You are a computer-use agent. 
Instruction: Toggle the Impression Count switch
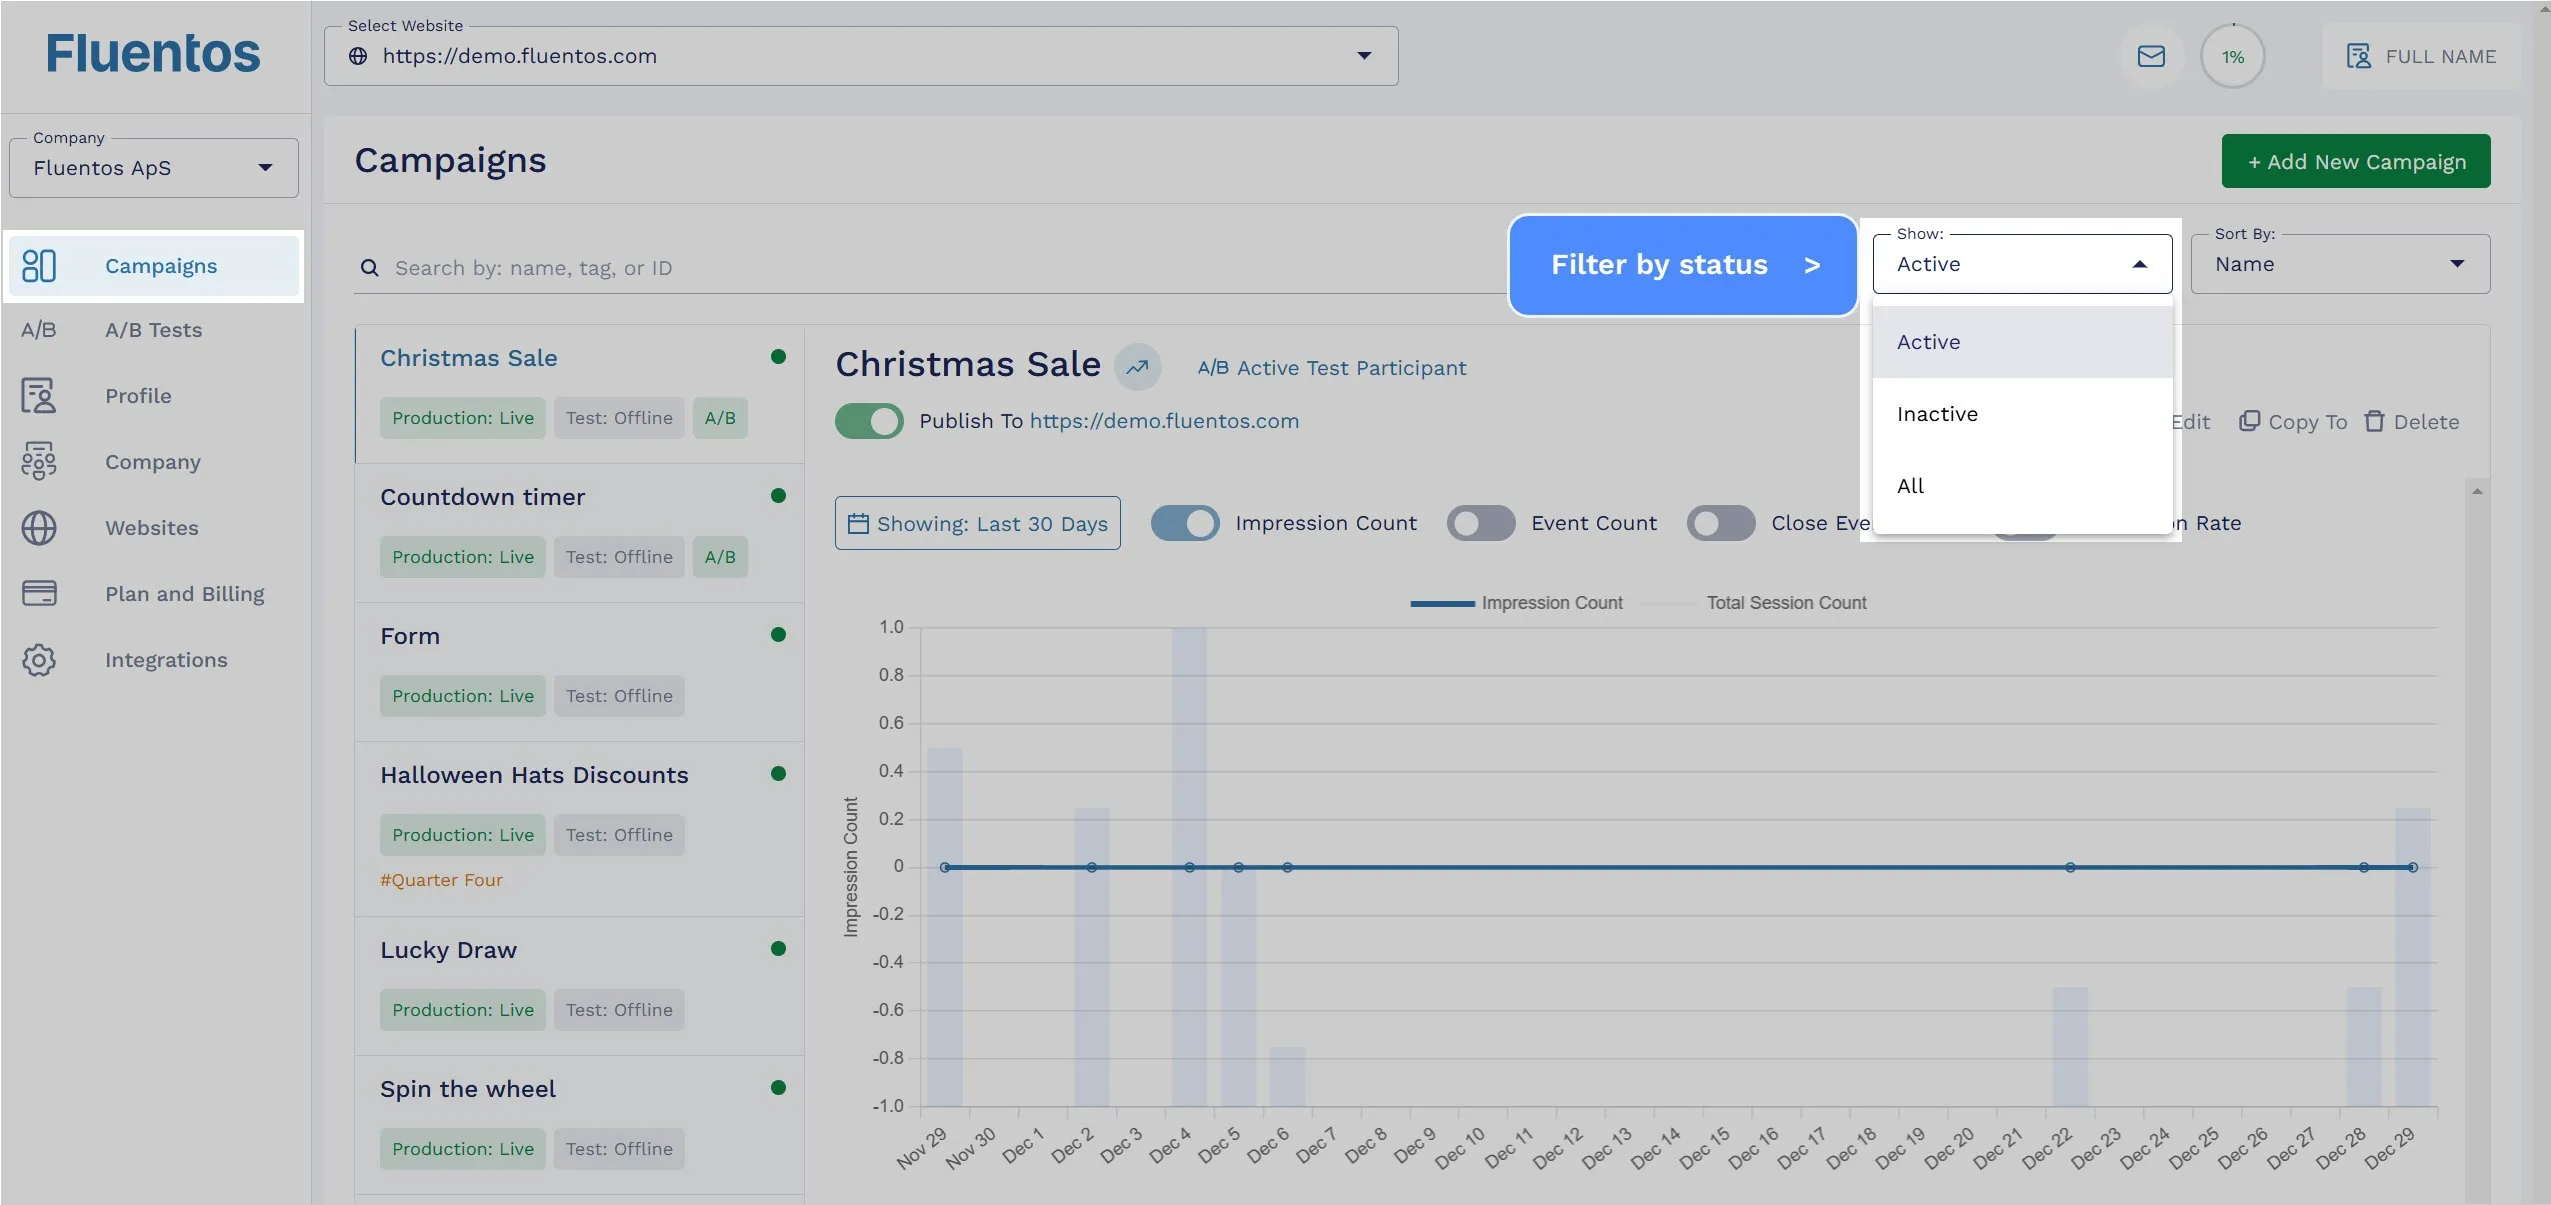click(1184, 523)
